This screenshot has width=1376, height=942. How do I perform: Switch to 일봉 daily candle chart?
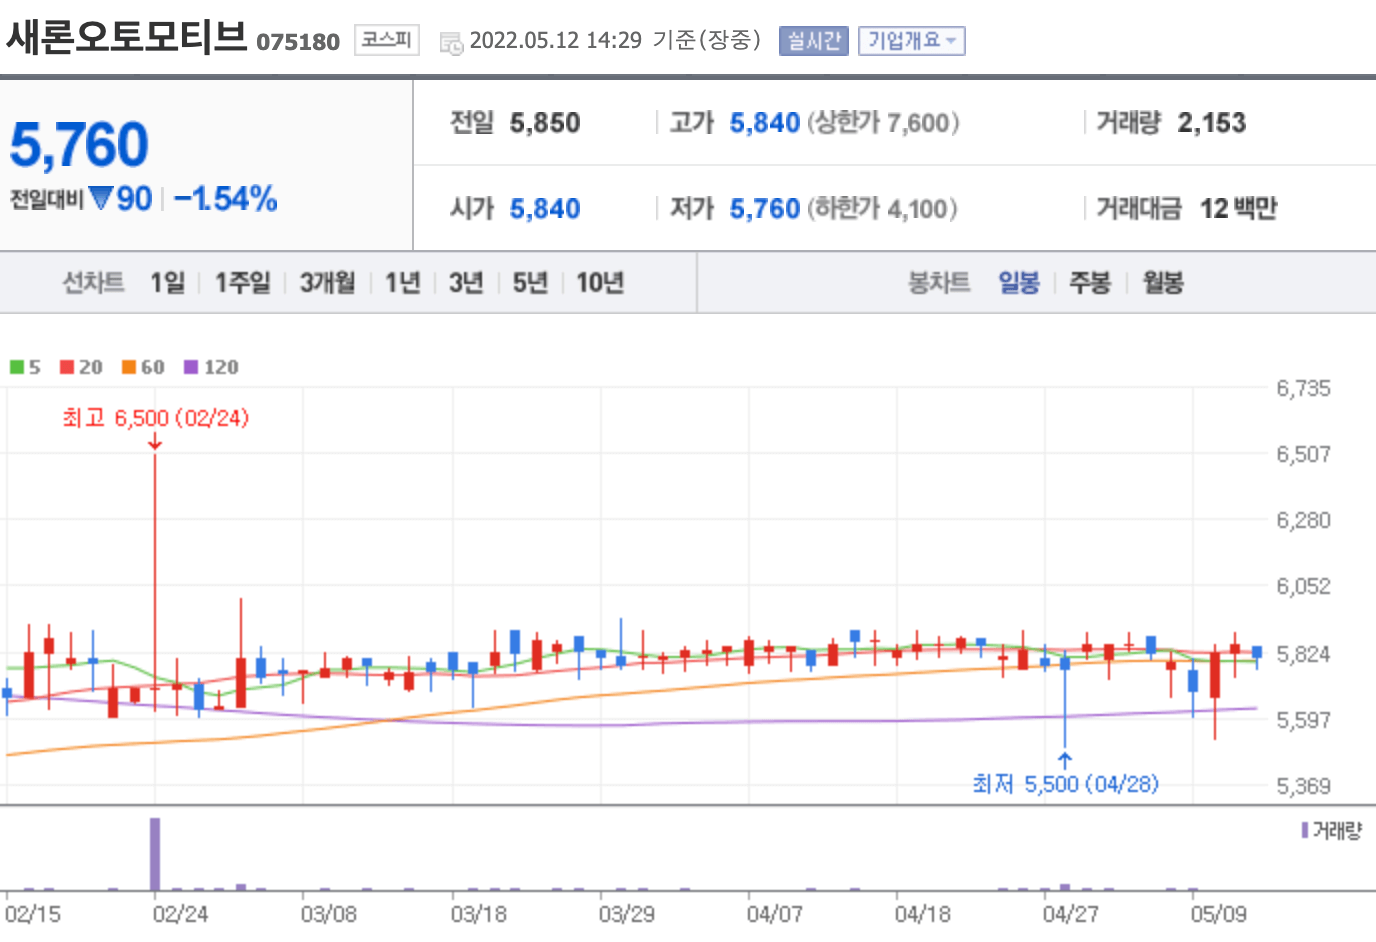[1019, 283]
